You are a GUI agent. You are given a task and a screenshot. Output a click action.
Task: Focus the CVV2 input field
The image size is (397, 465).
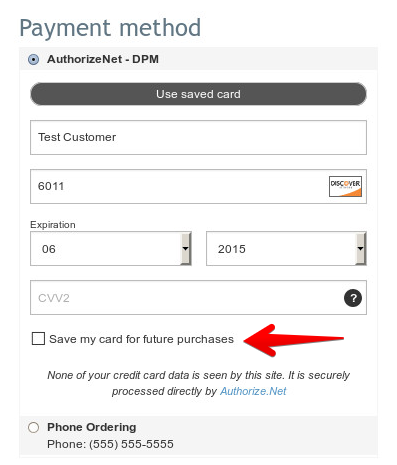(198, 298)
